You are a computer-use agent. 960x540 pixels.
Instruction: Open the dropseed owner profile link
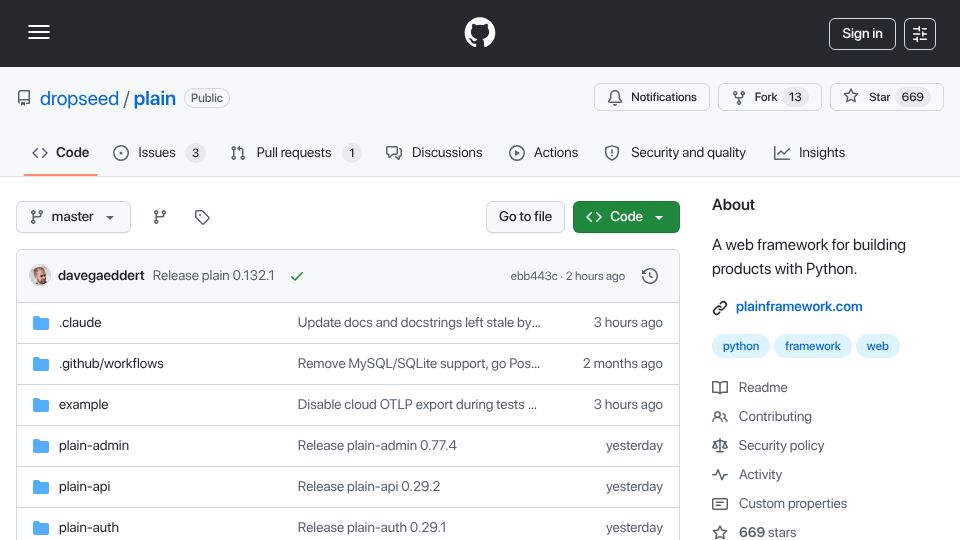pos(79,98)
